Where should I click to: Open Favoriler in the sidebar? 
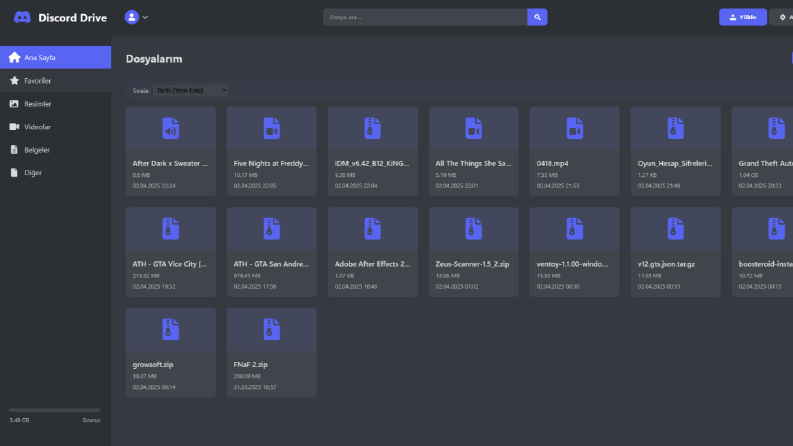coord(56,80)
